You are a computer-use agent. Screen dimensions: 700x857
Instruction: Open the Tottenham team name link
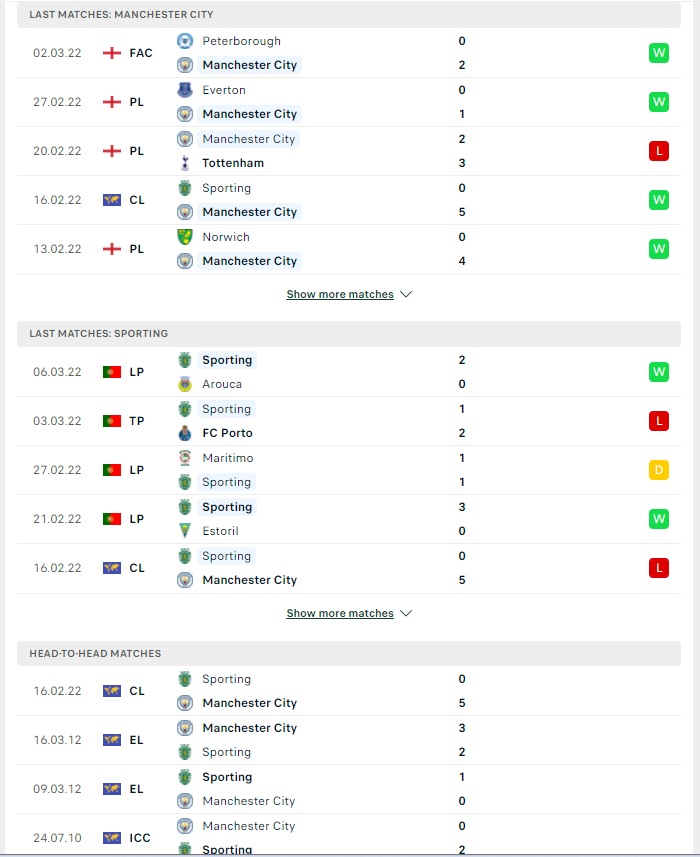tap(233, 163)
